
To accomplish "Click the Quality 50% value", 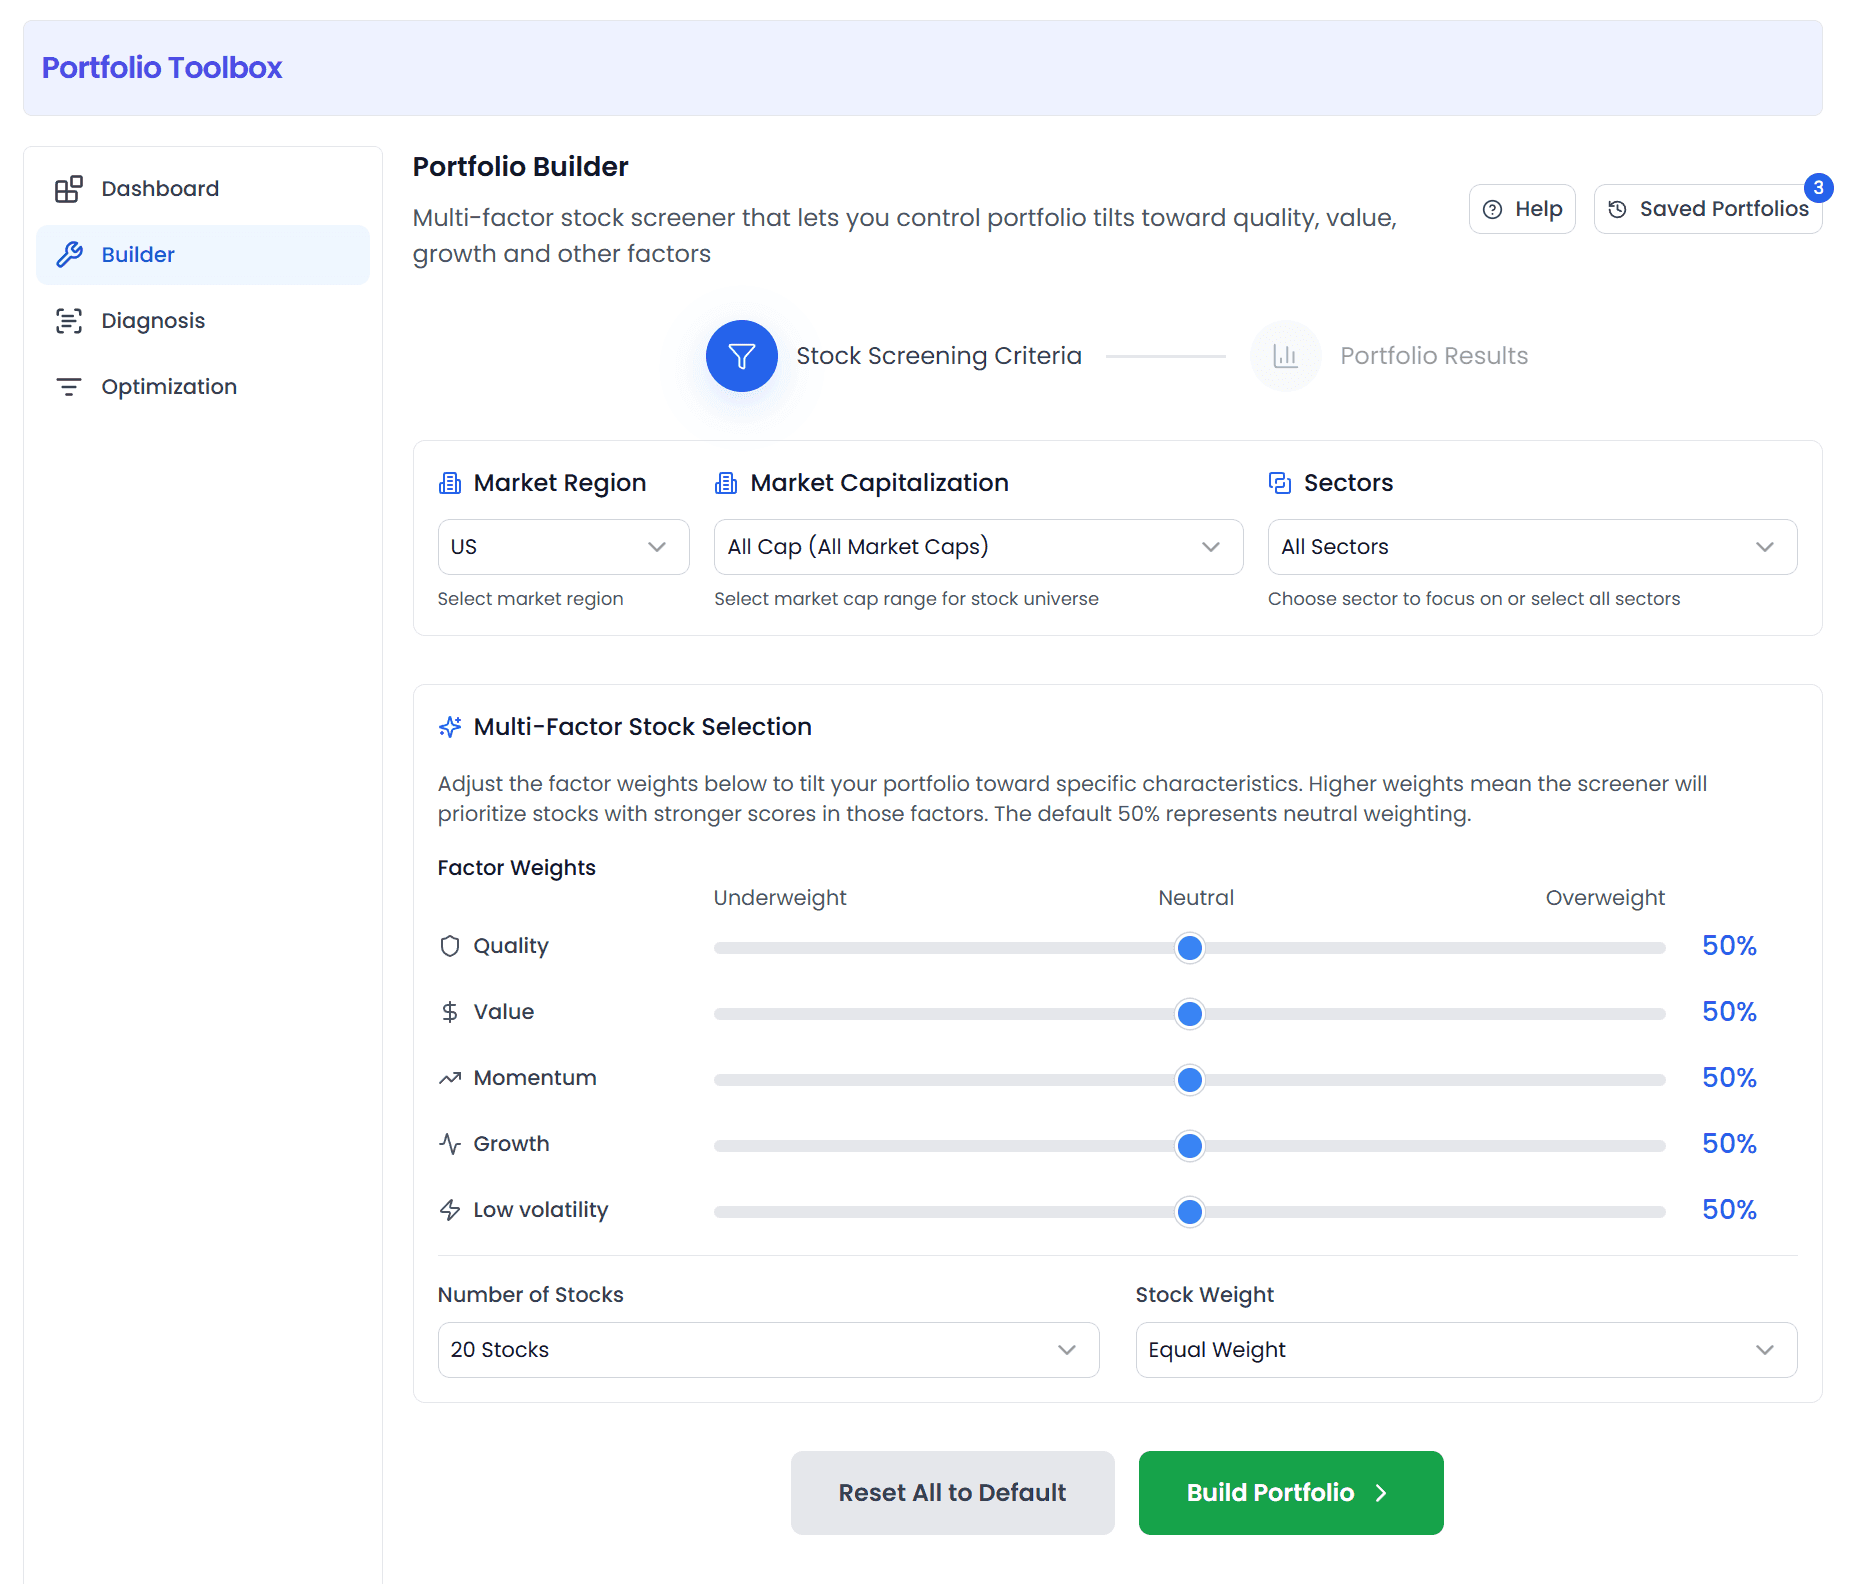I will tap(1729, 946).
